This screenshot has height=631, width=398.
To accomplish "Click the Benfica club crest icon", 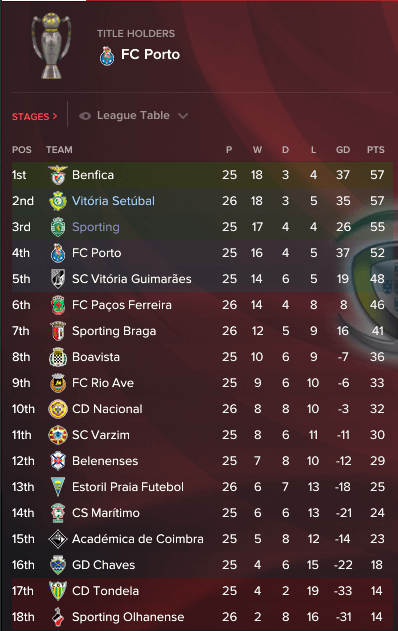I will [x=58, y=175].
